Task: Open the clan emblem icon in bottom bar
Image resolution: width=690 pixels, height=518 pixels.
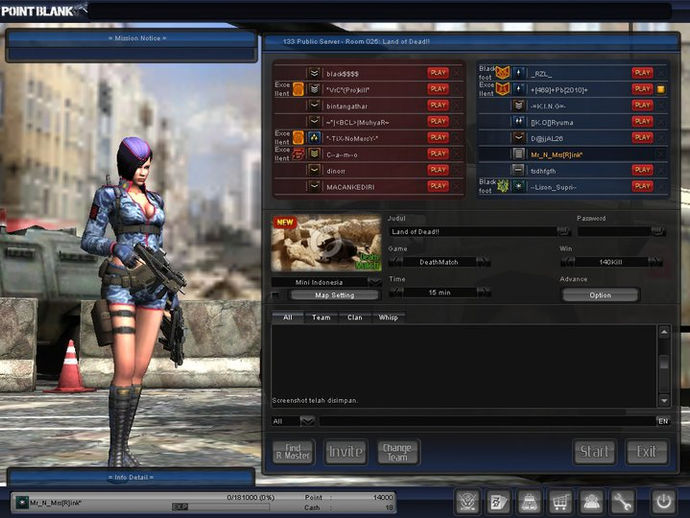Action: point(467,501)
